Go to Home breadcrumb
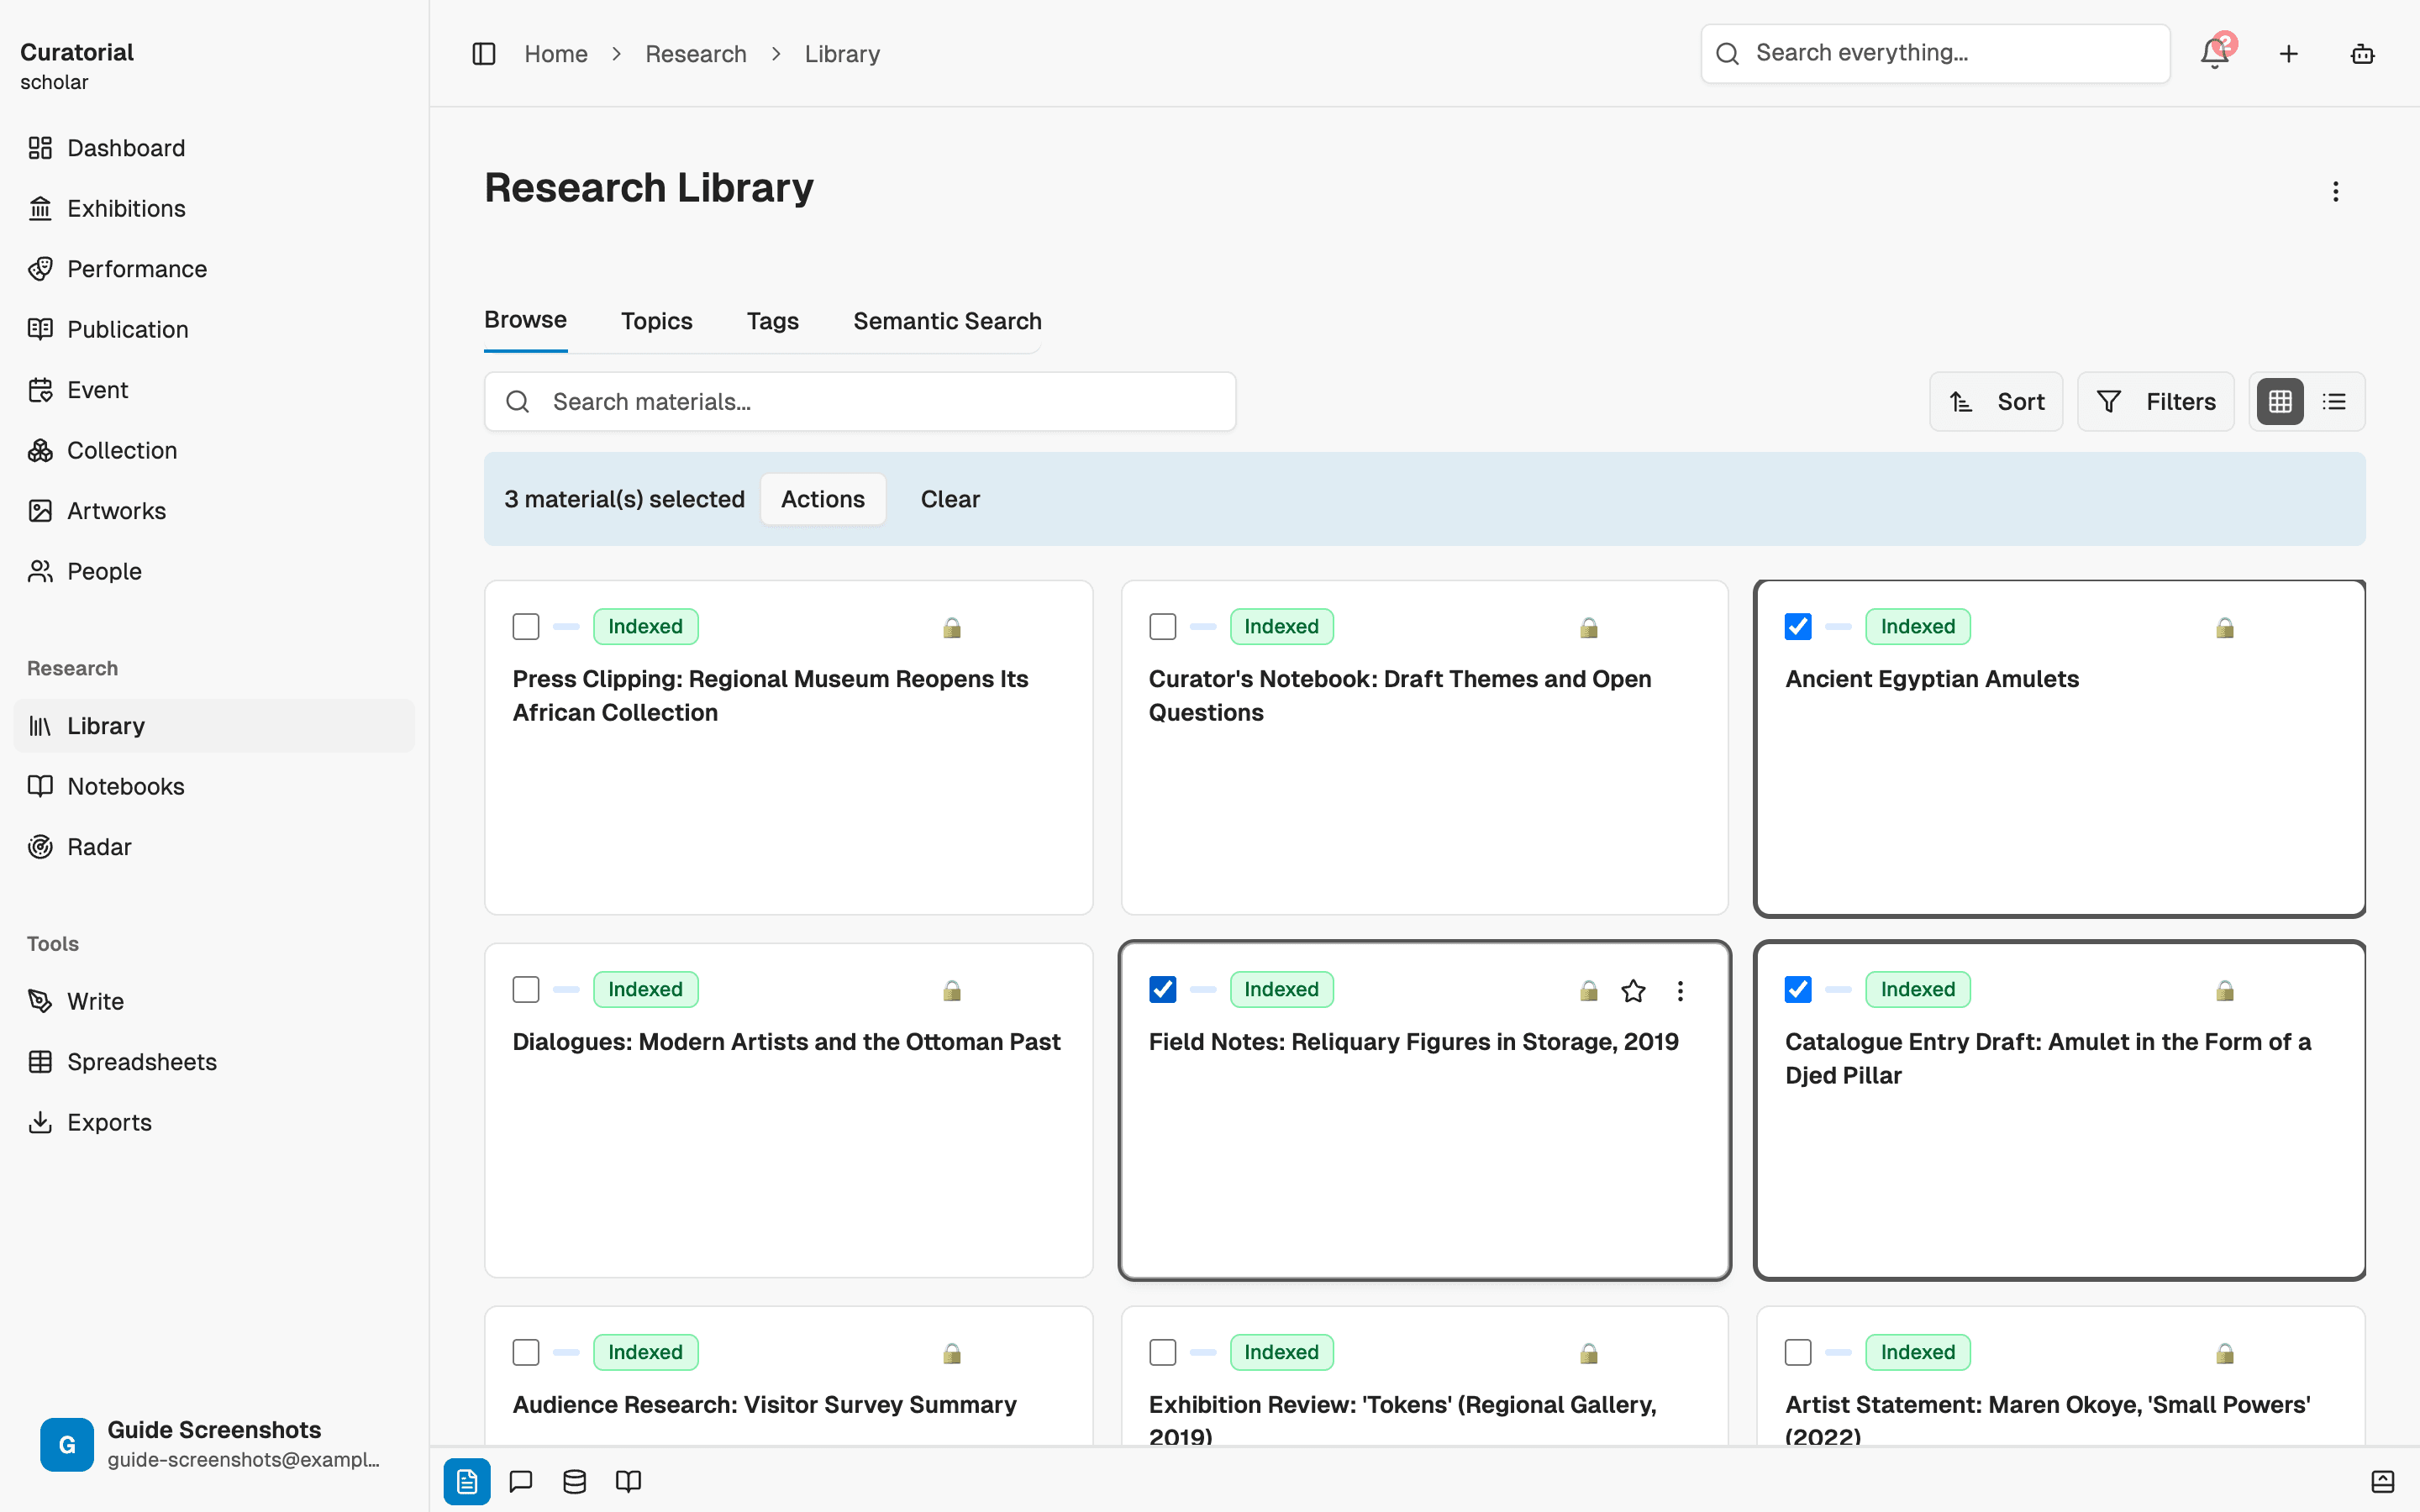The width and height of the screenshot is (2420, 1512). pyautogui.click(x=556, y=54)
